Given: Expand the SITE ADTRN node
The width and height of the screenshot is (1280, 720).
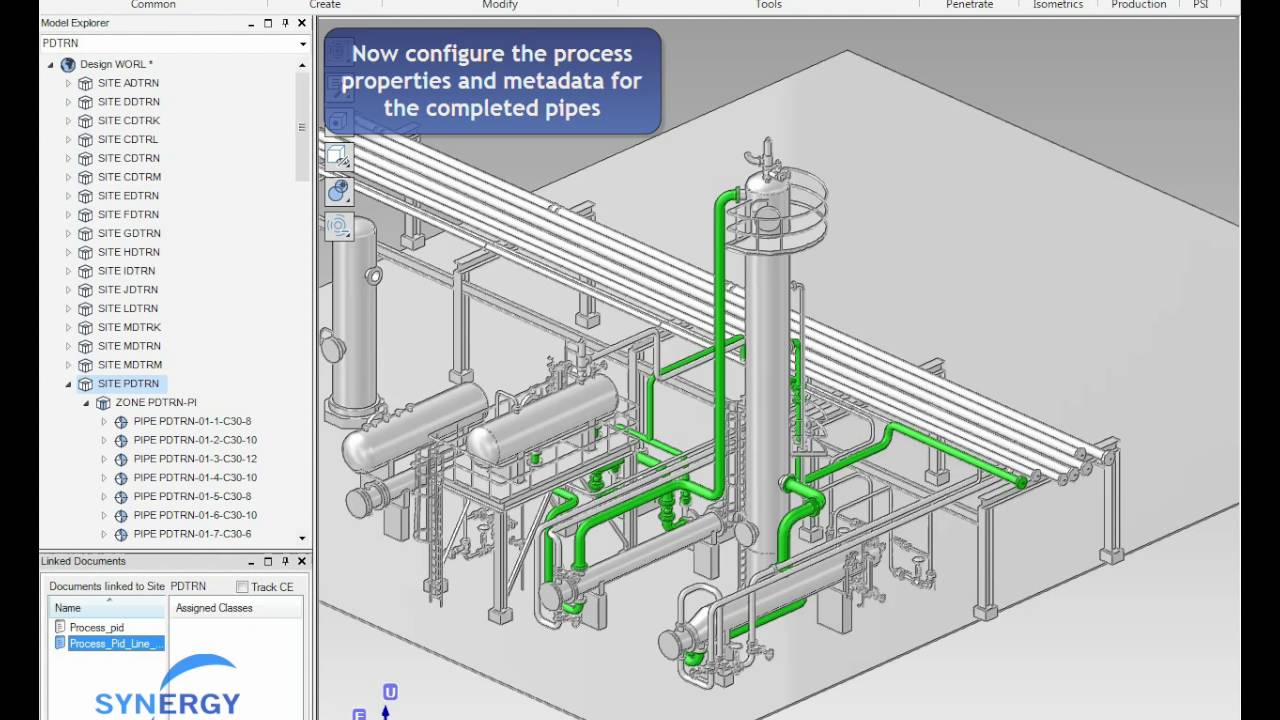Looking at the screenshot, I should pyautogui.click(x=68, y=83).
